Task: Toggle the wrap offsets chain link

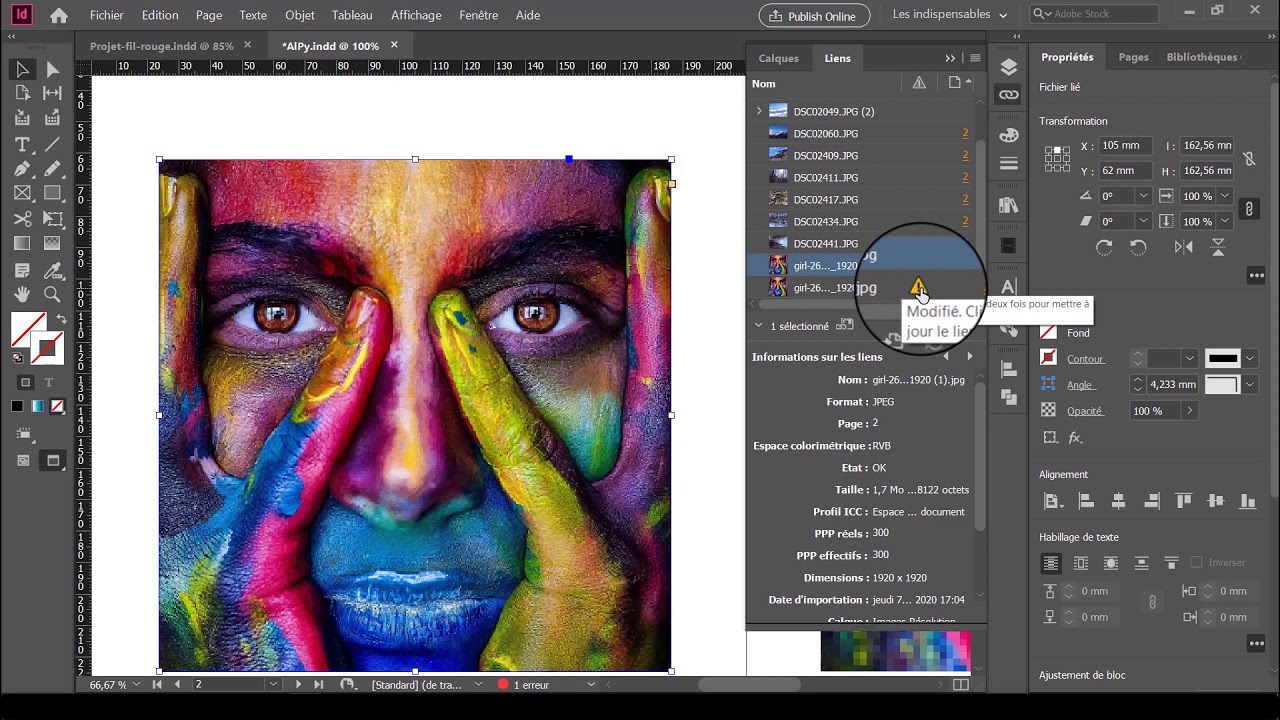Action: [x=1152, y=602]
